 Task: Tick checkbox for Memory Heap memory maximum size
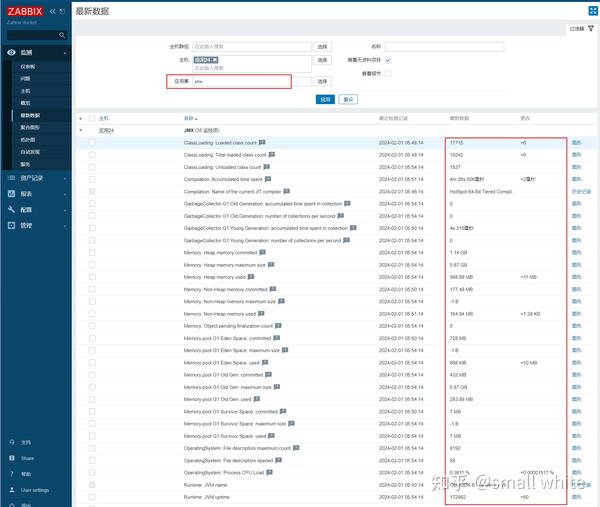(92, 265)
